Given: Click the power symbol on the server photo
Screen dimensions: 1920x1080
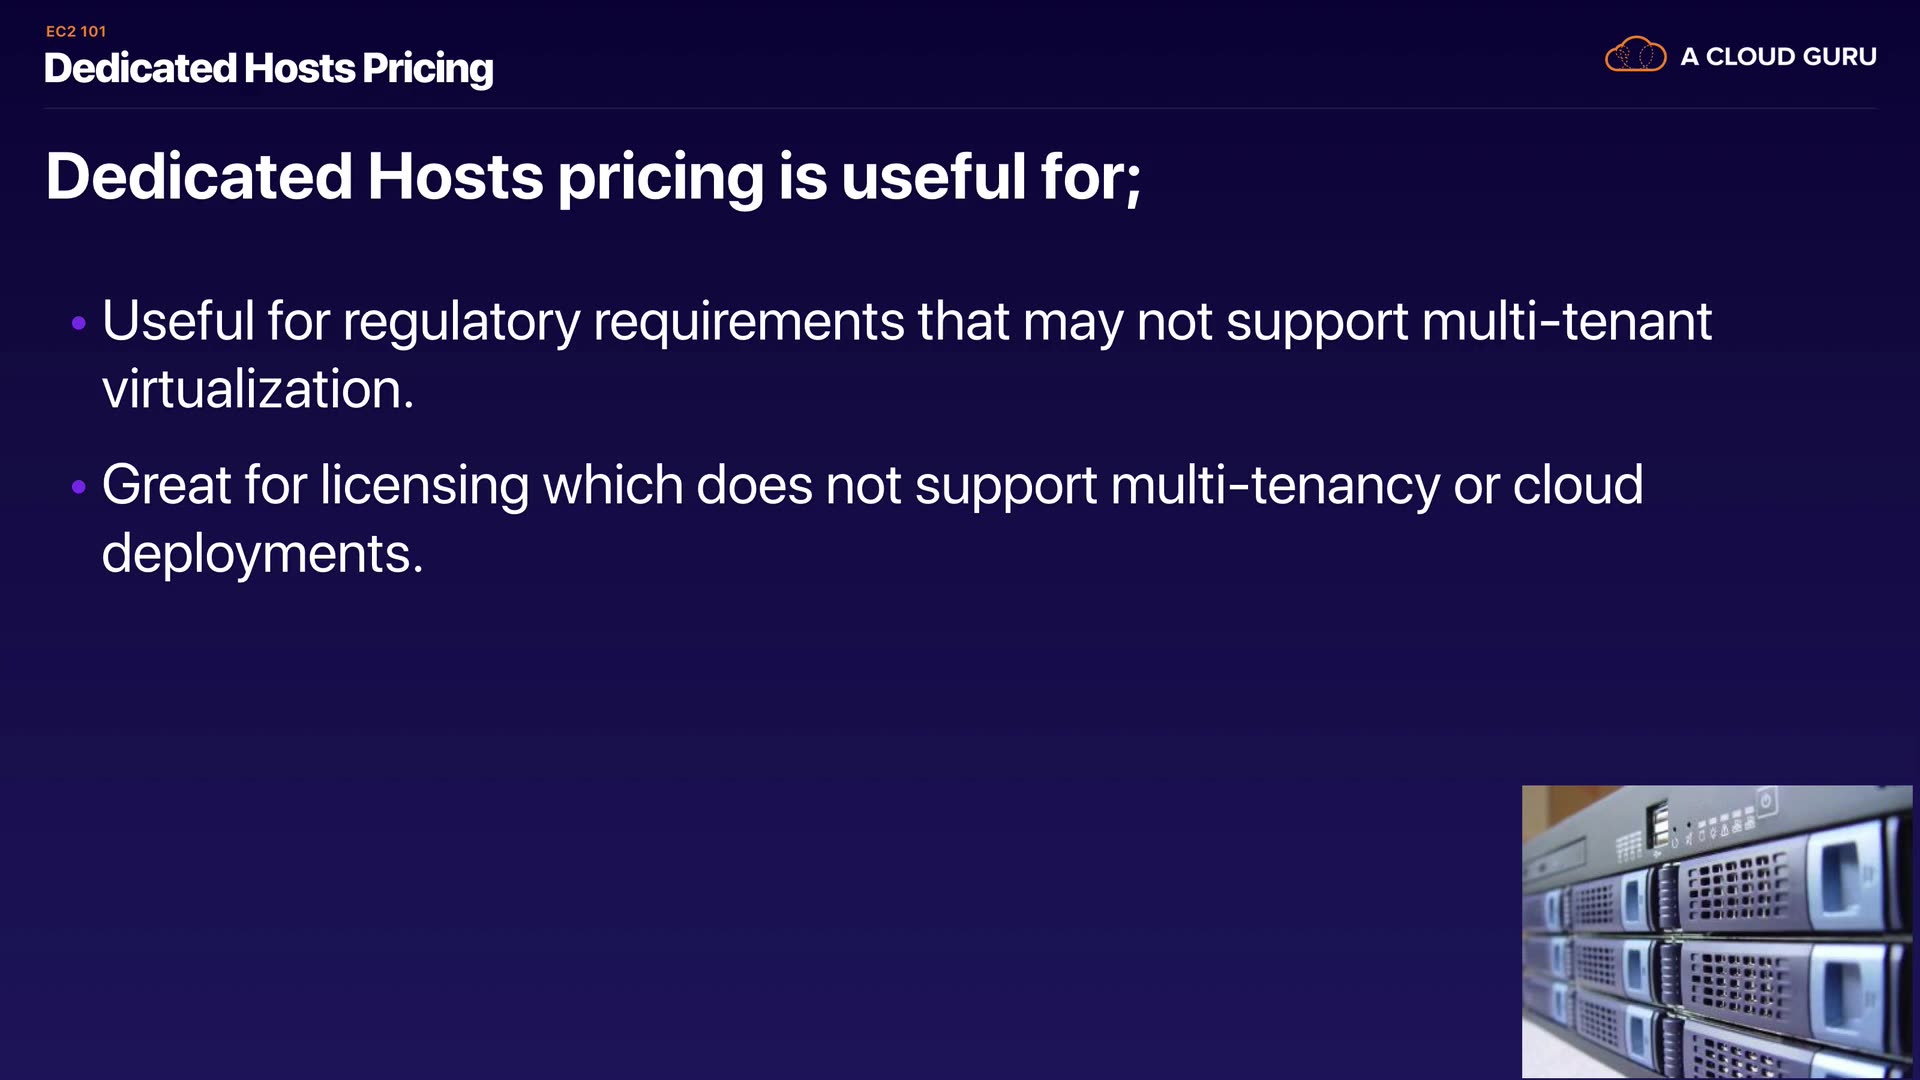Looking at the screenshot, I should 1766,801.
